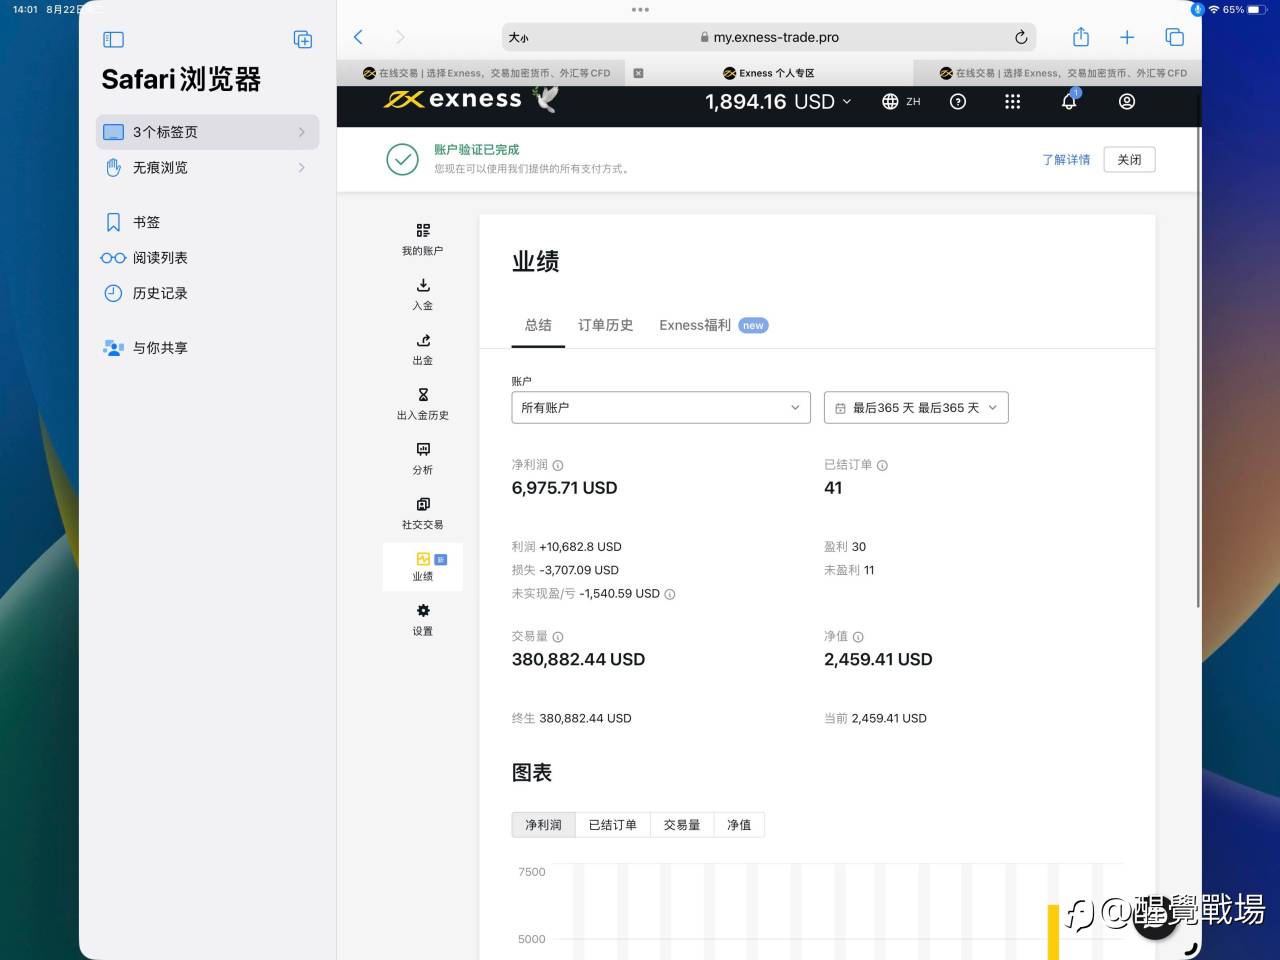The image size is (1280, 960).
Task: Open the Exness help question mark icon
Action: pyautogui.click(x=958, y=101)
